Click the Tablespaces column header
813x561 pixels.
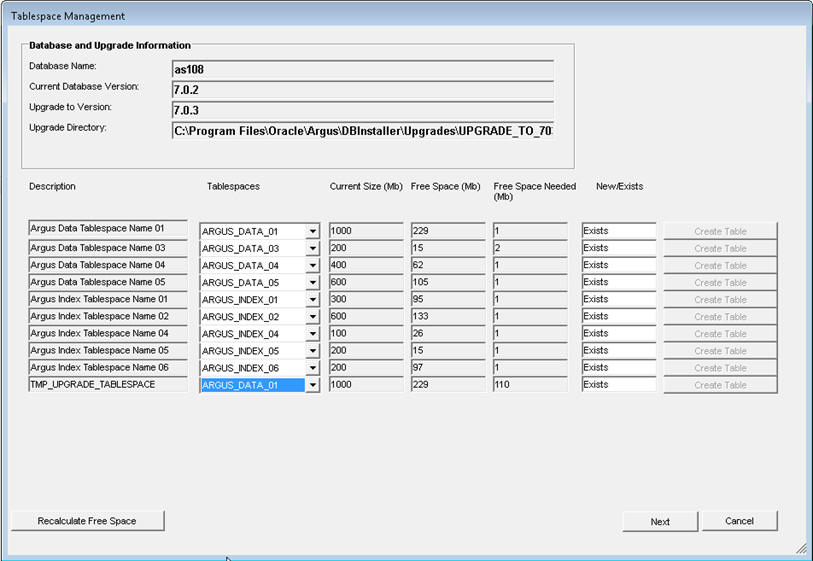pos(233,186)
